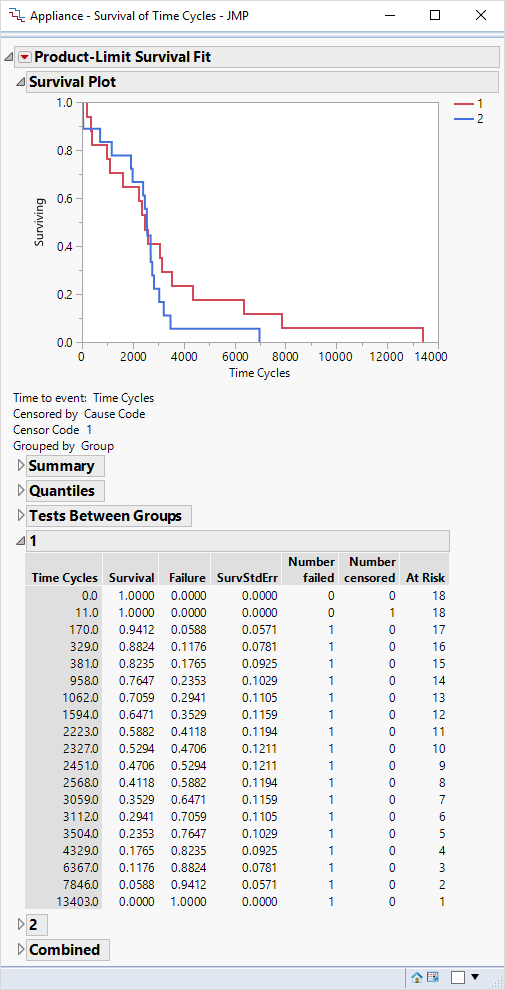Image resolution: width=505 pixels, height=990 pixels.
Task: Open red triangle menu for Product-Limit Survival Fit
Action: [x=24, y=57]
